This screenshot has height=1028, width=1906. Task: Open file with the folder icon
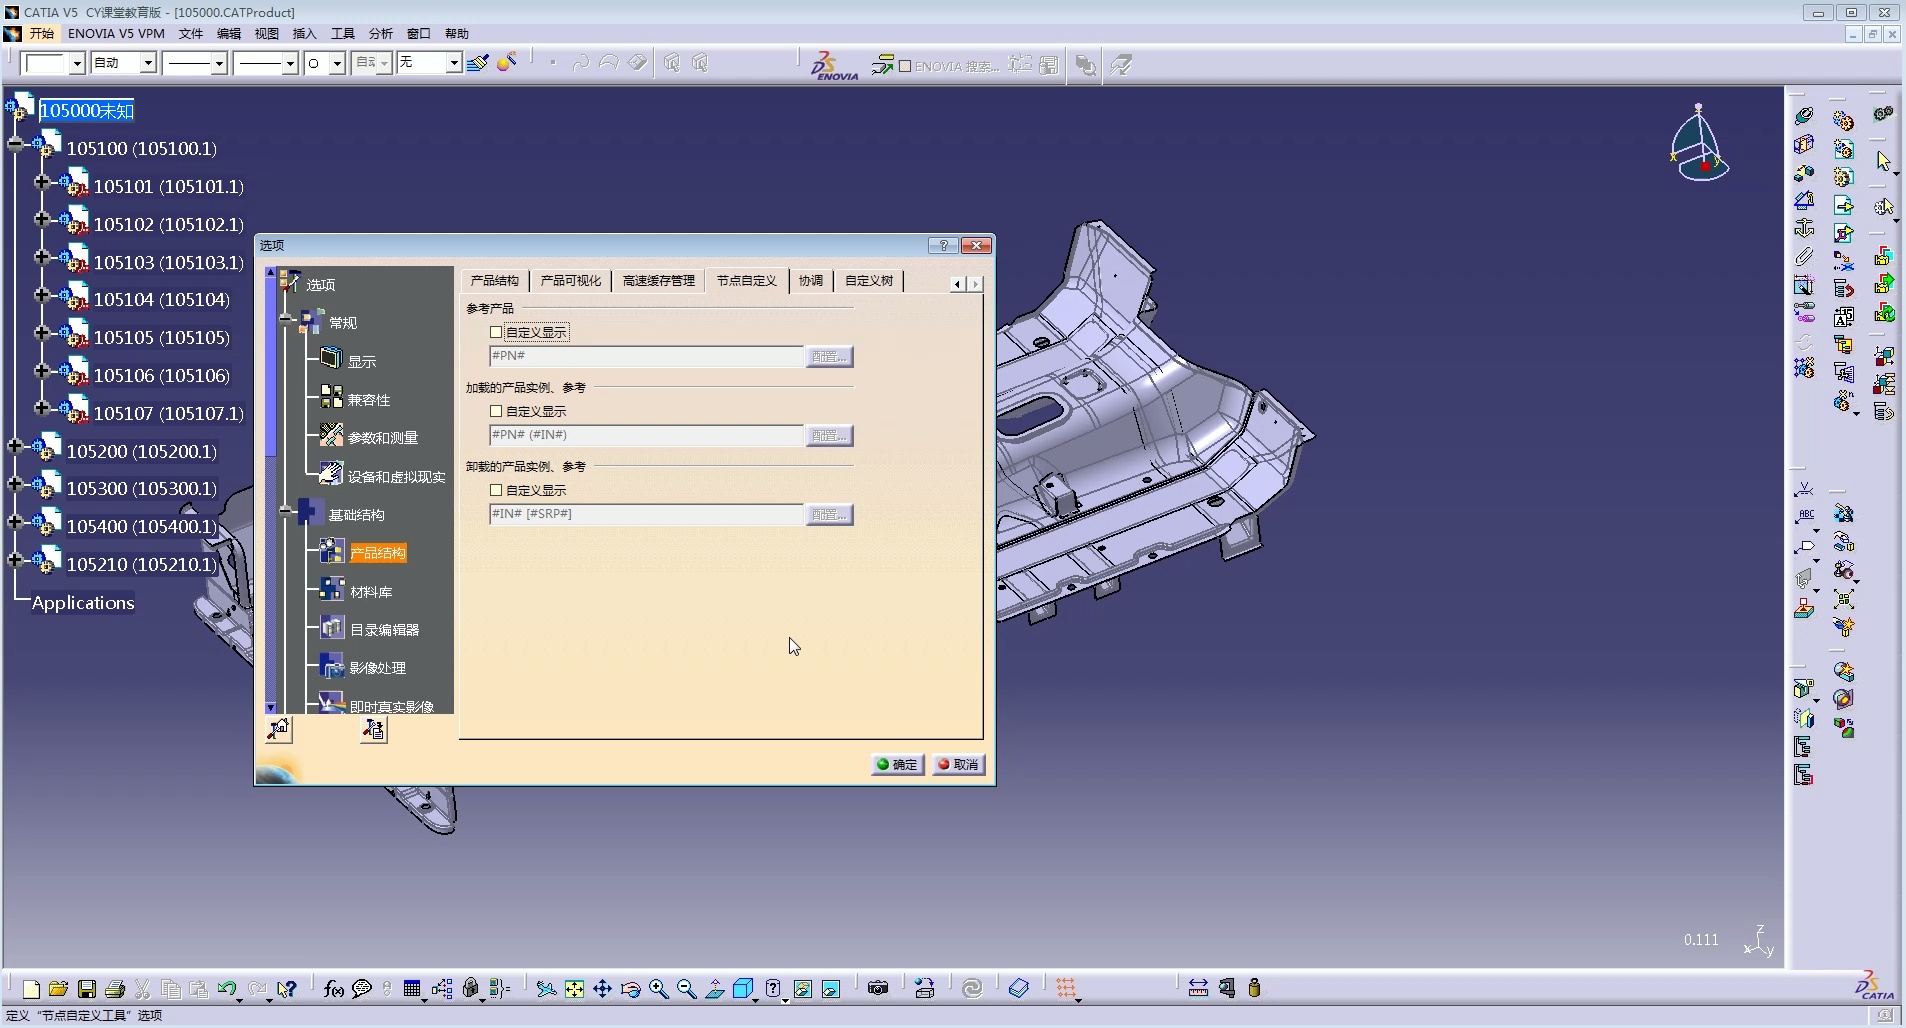click(x=58, y=989)
